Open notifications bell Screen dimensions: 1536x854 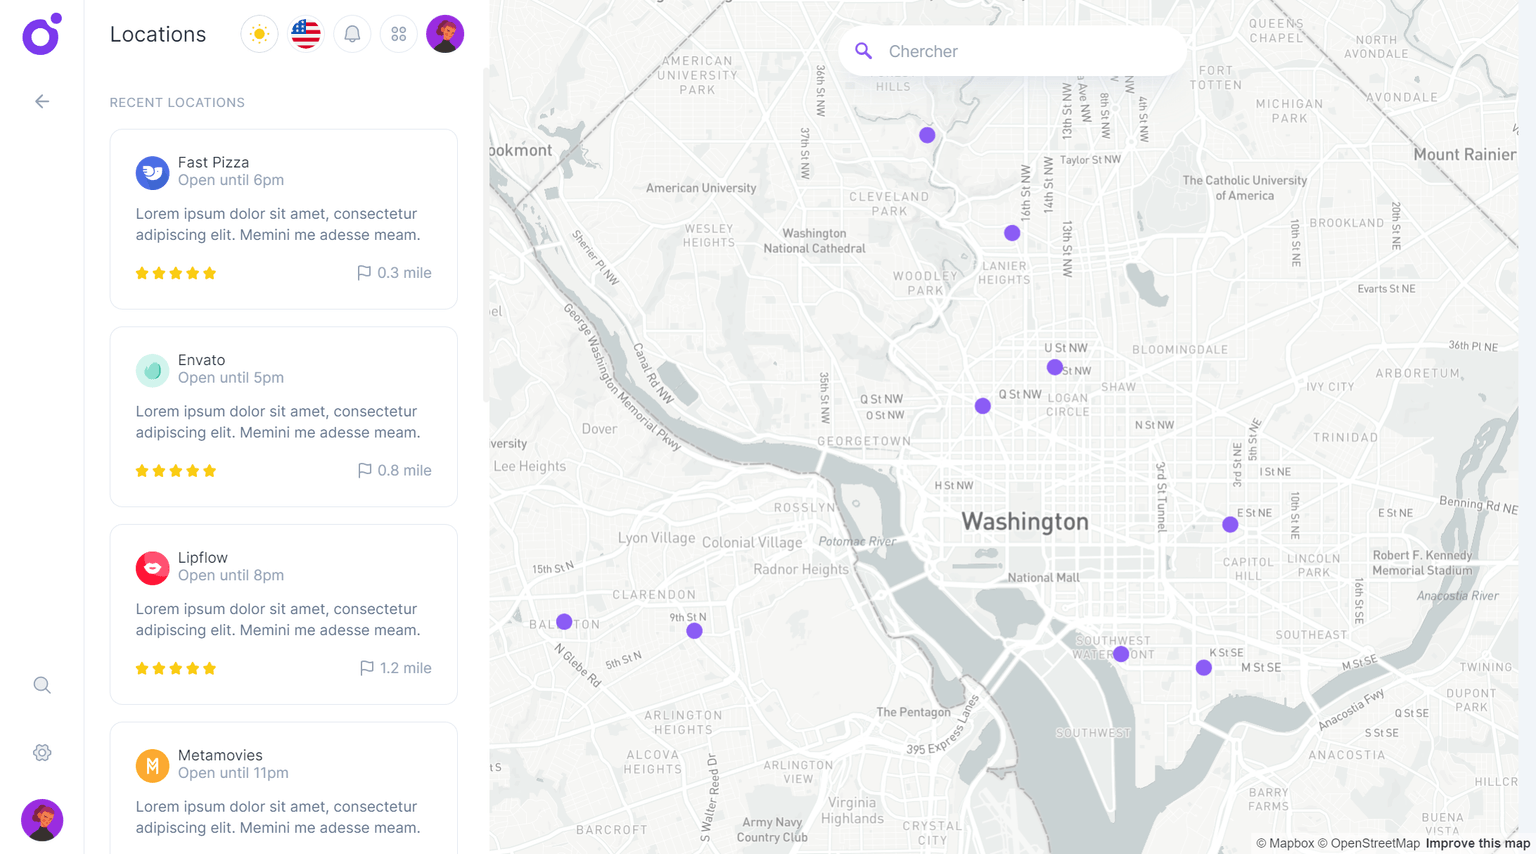pos(352,34)
